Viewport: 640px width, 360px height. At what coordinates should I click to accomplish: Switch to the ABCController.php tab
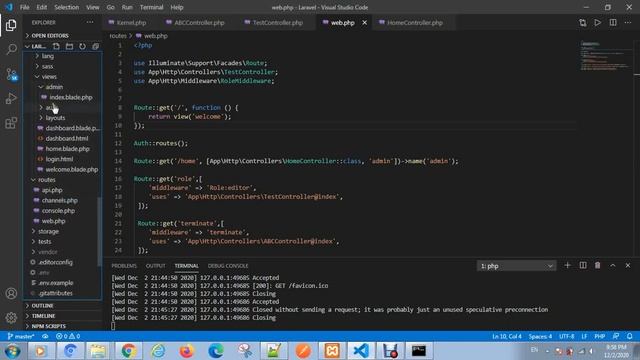point(199,23)
